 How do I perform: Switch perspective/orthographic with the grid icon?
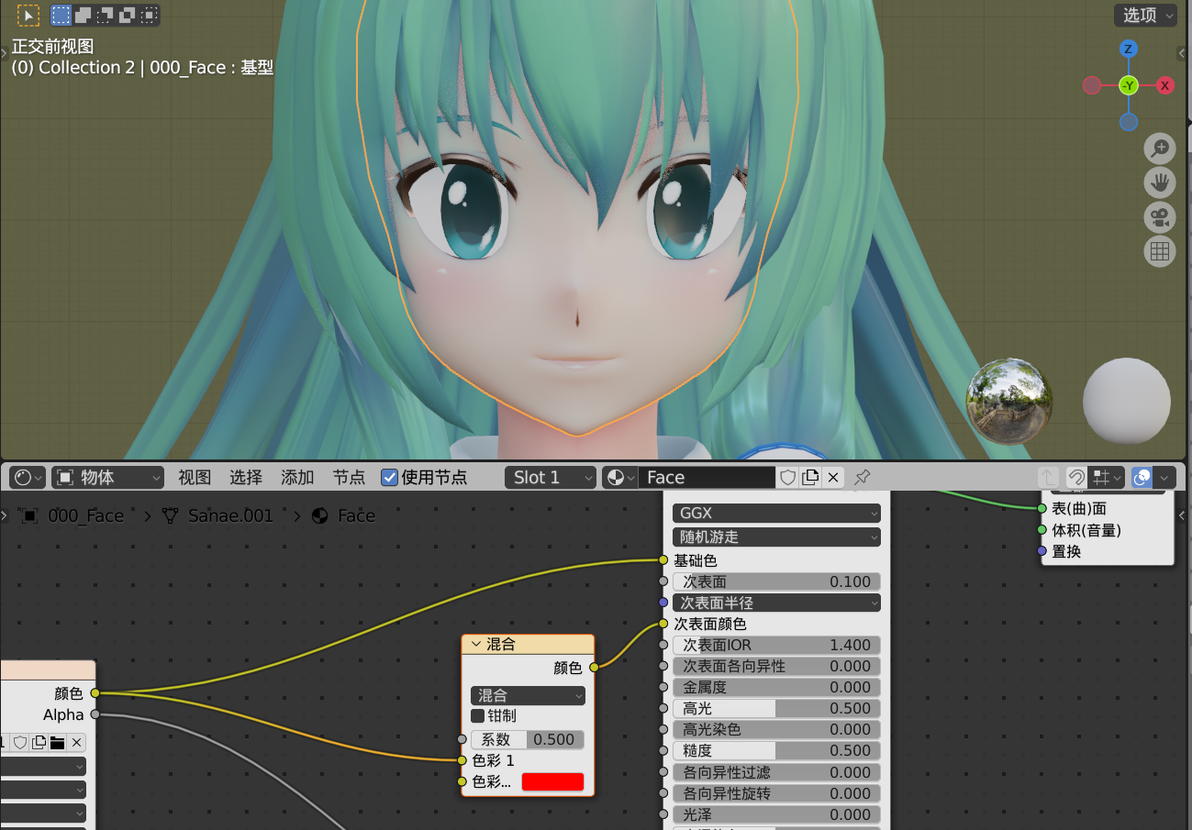(x=1160, y=252)
